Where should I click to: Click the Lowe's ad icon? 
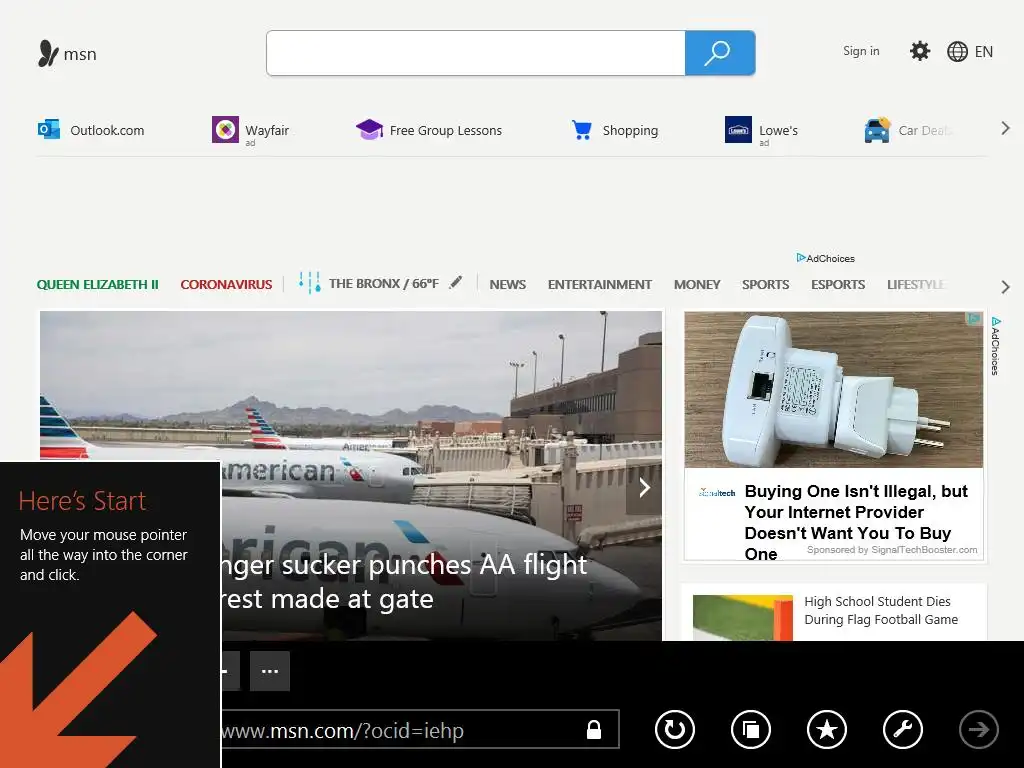pos(739,129)
